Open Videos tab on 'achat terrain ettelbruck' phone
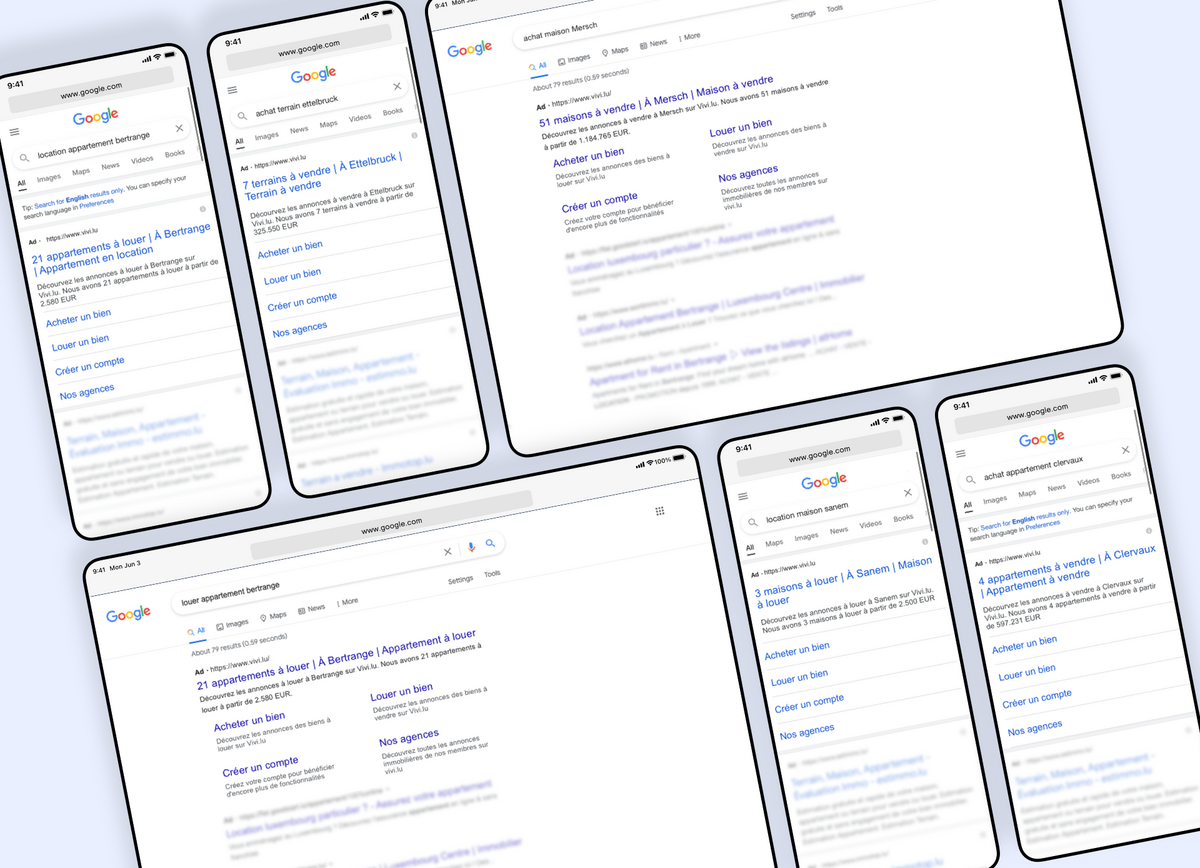The image size is (1200, 868). 360,118
